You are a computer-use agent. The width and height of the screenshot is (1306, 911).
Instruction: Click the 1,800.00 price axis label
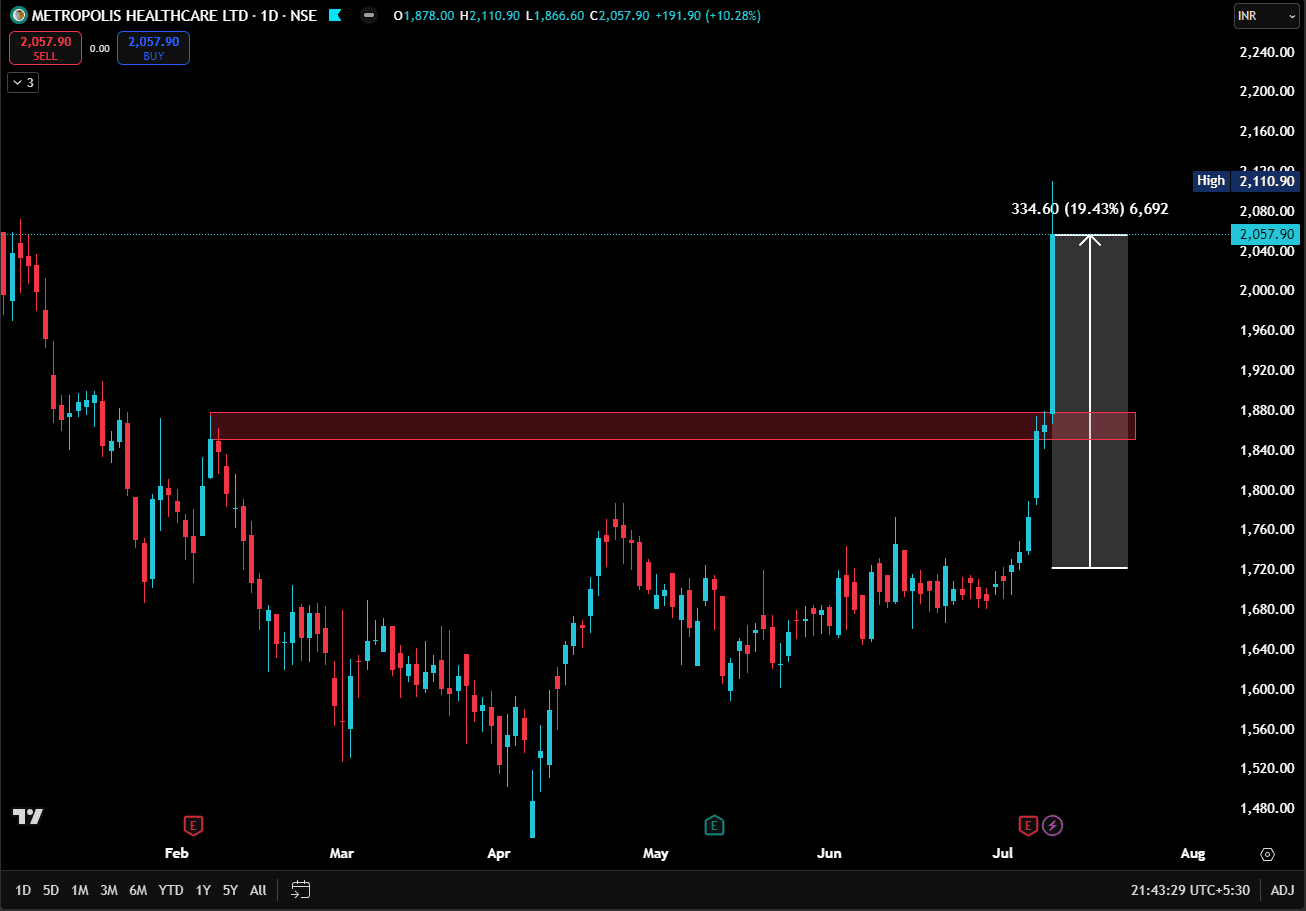[x=1267, y=490]
